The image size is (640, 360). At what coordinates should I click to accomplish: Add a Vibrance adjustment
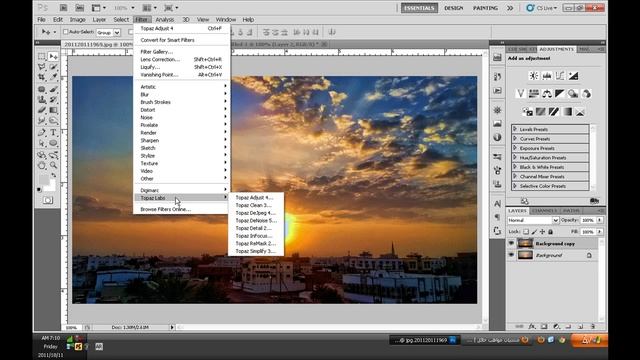tap(520, 94)
